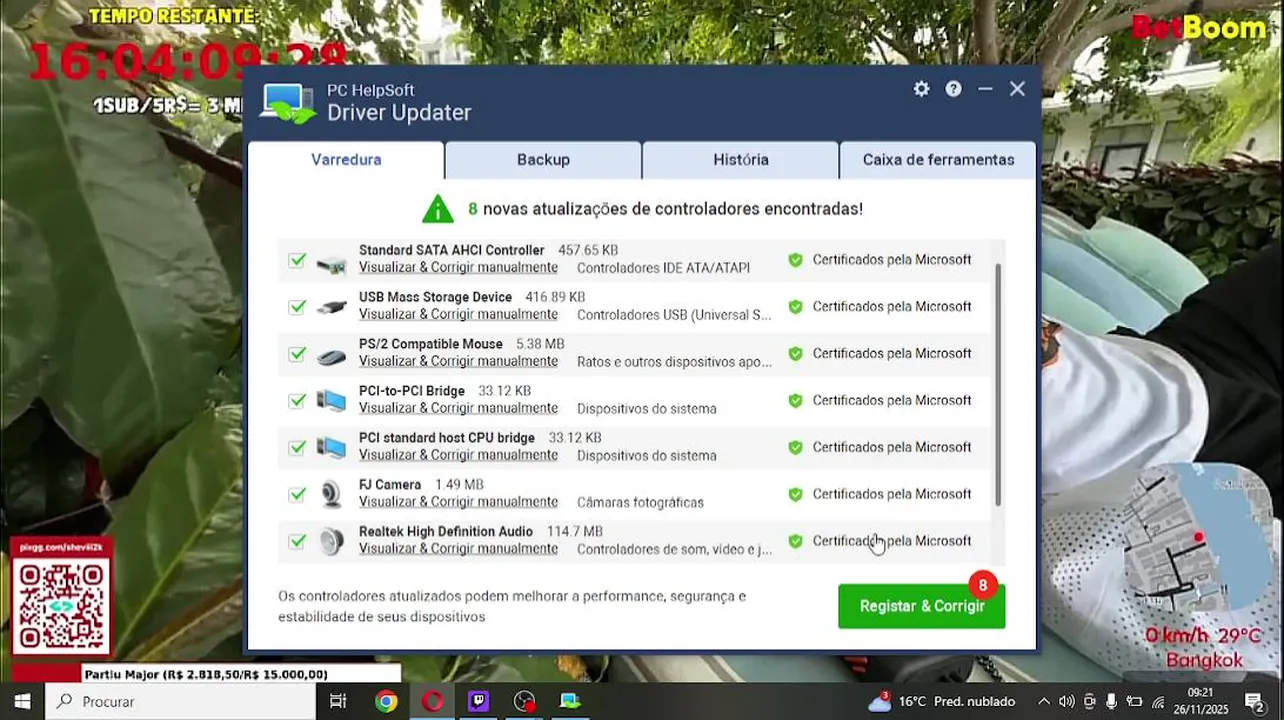Uncheck PCI-to-PCI Bridge checkbox
The height and width of the screenshot is (720, 1284).
297,401
